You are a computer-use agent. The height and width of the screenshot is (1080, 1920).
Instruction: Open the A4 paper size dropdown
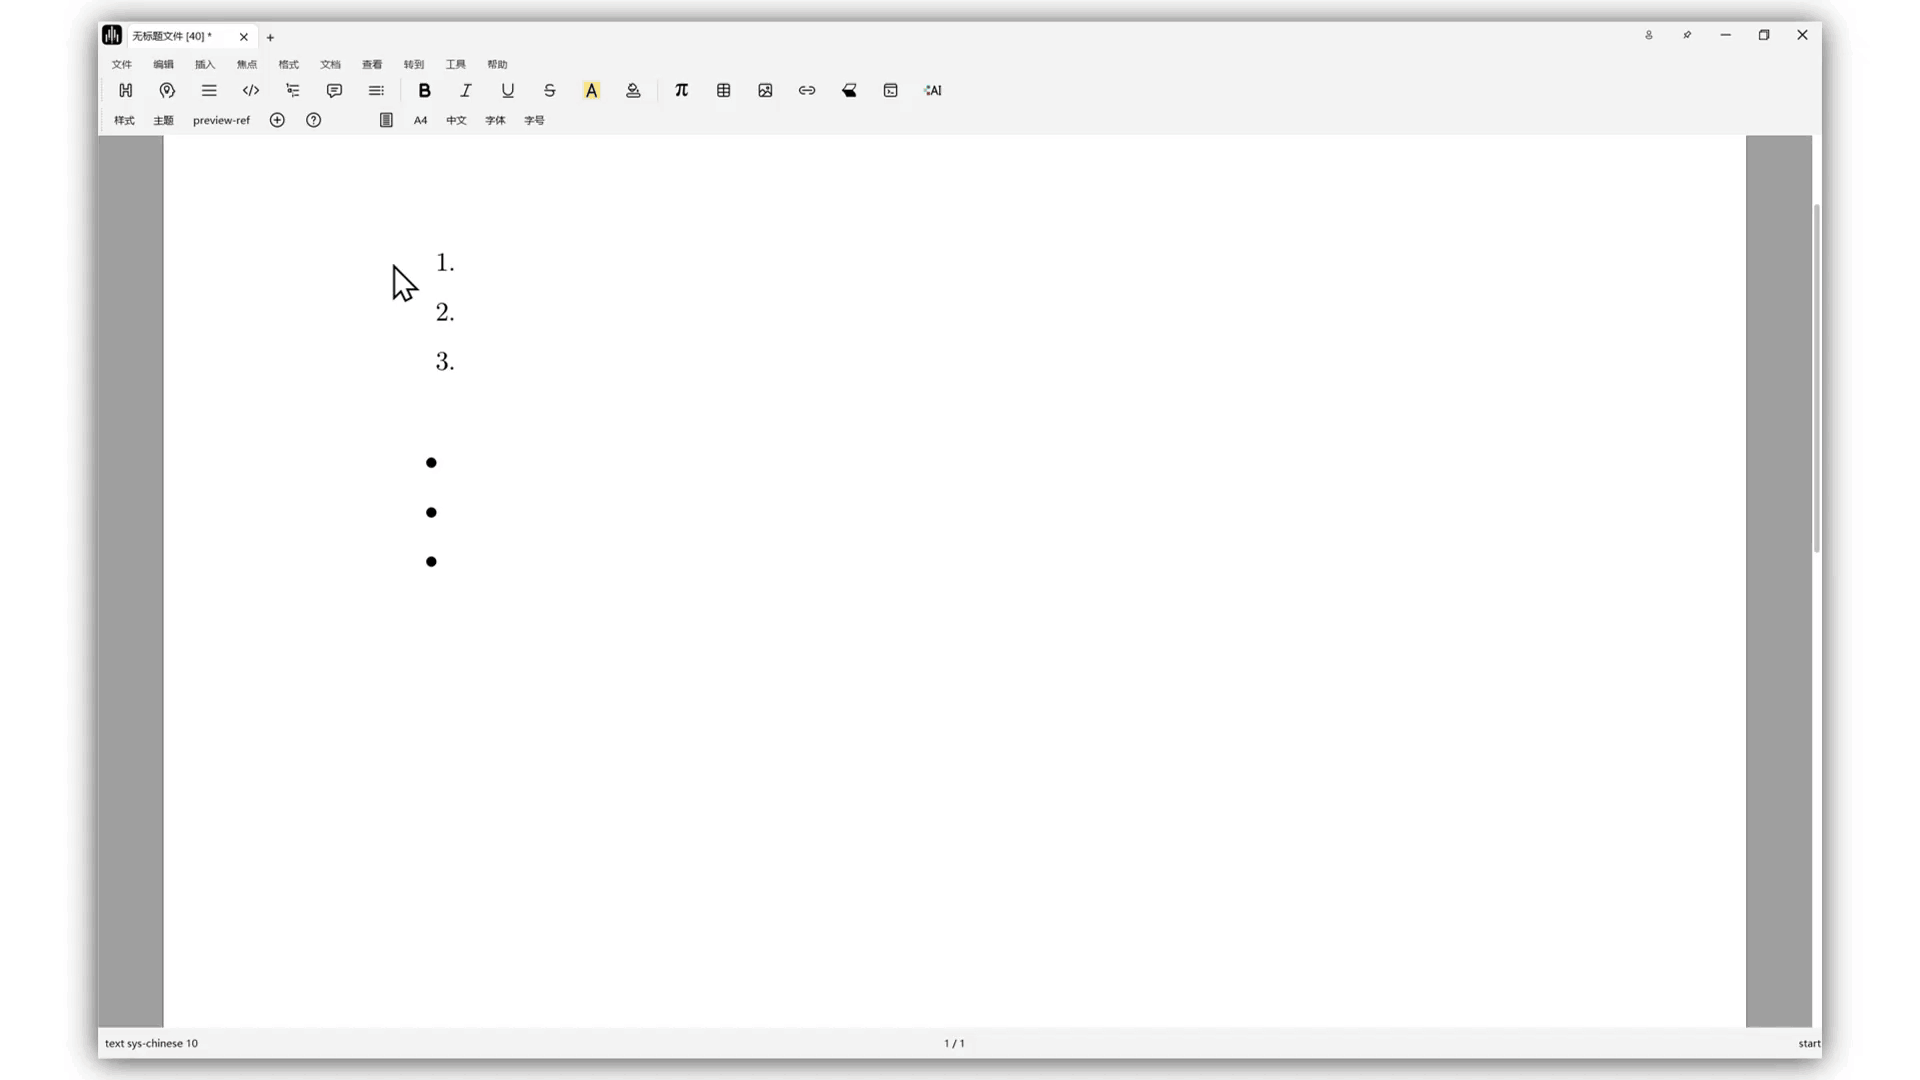(x=420, y=120)
